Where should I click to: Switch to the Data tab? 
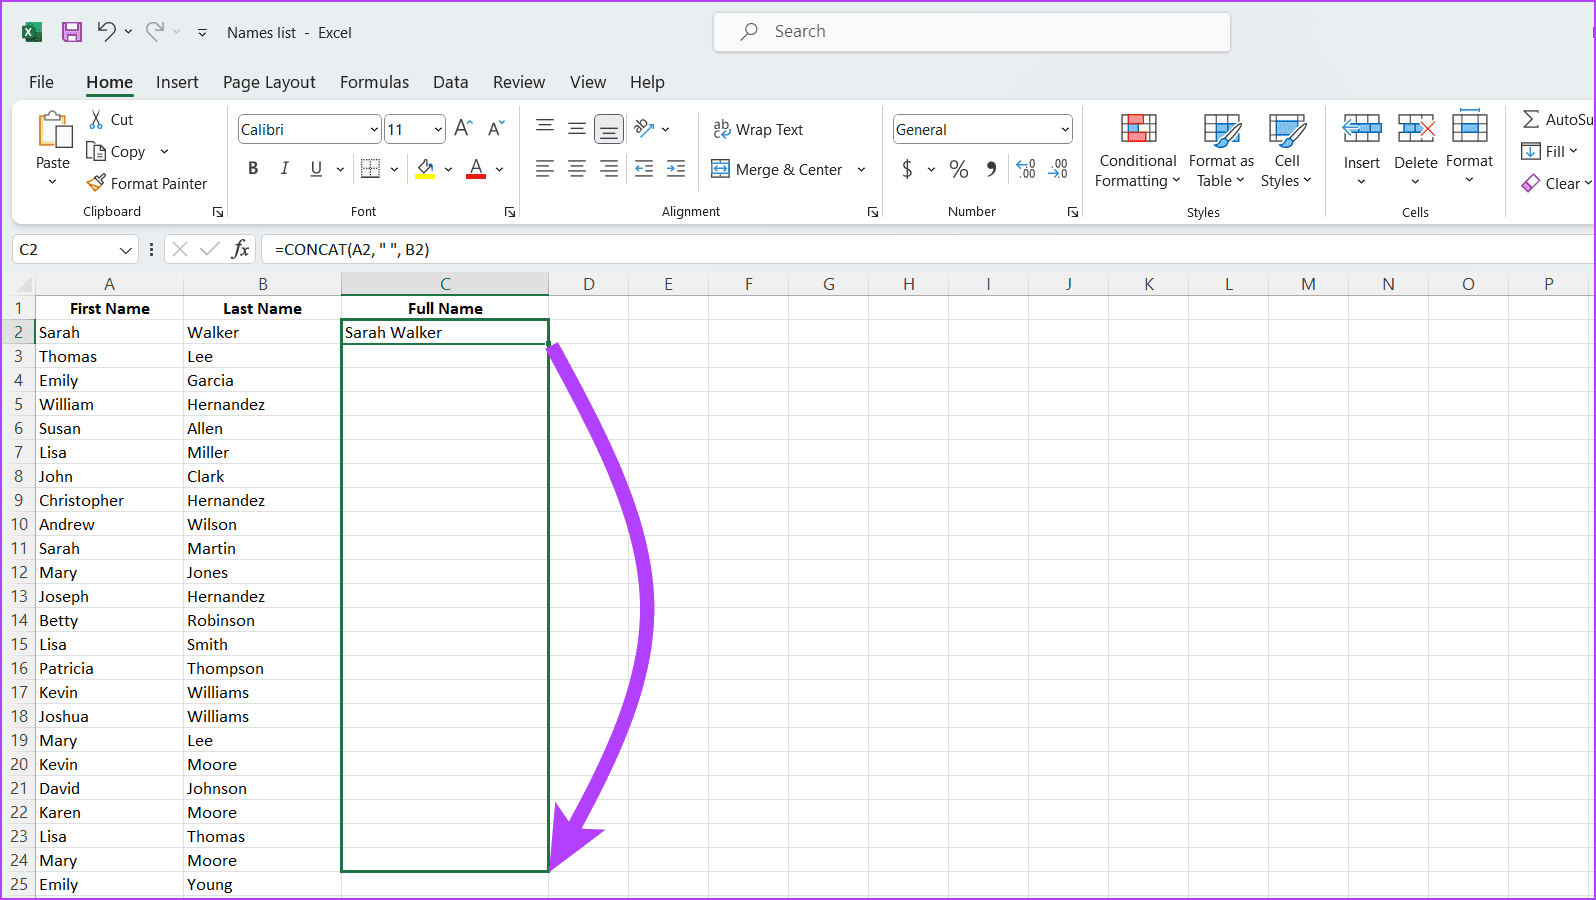[451, 82]
